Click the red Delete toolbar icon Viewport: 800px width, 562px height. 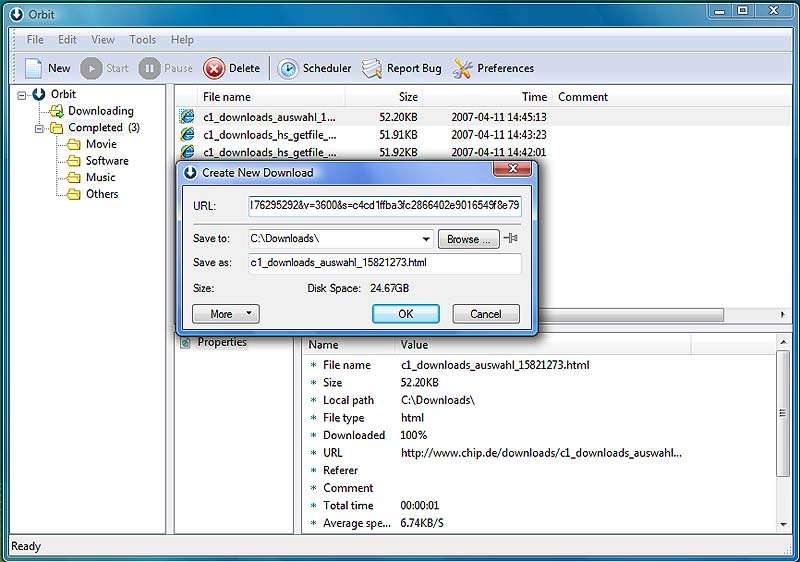[214, 68]
